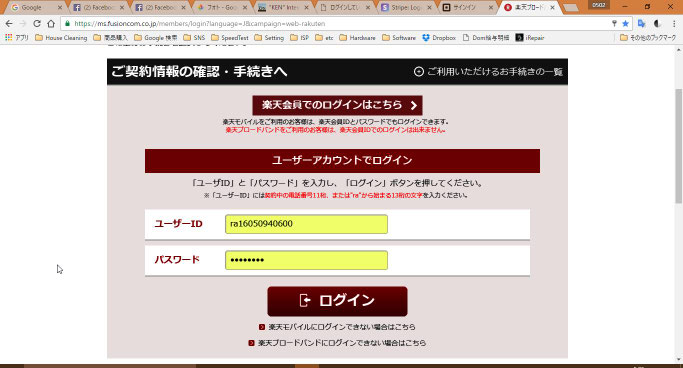Bookmark this page with the star icon

[626, 24]
